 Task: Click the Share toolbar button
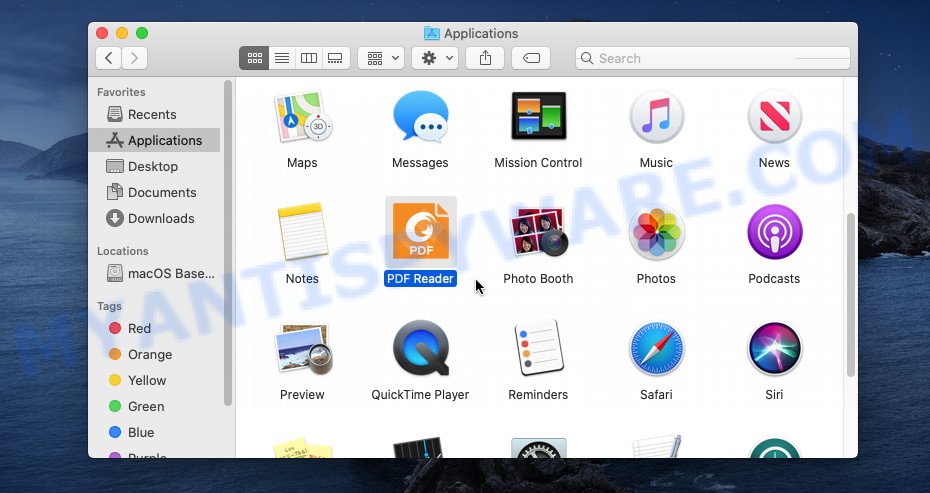[x=485, y=58]
